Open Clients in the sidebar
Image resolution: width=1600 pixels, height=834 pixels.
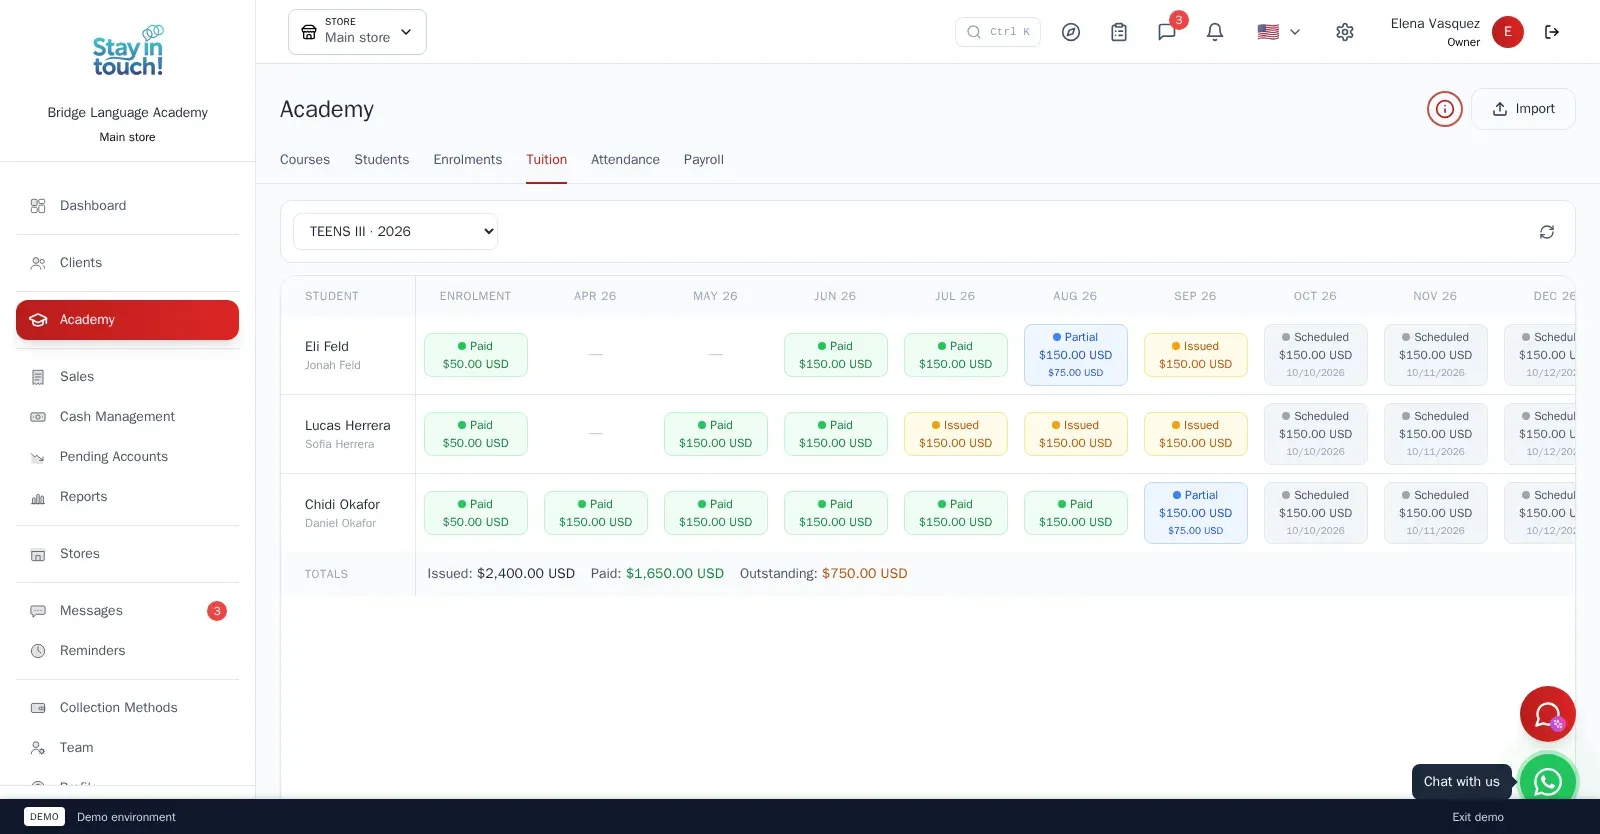point(127,263)
